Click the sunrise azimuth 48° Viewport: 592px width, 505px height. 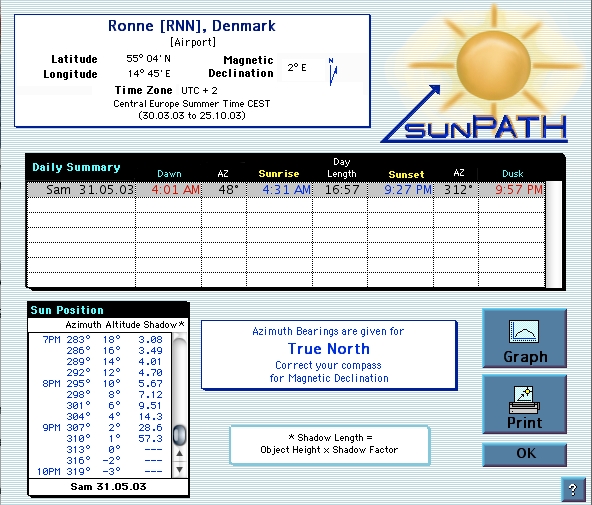point(228,189)
